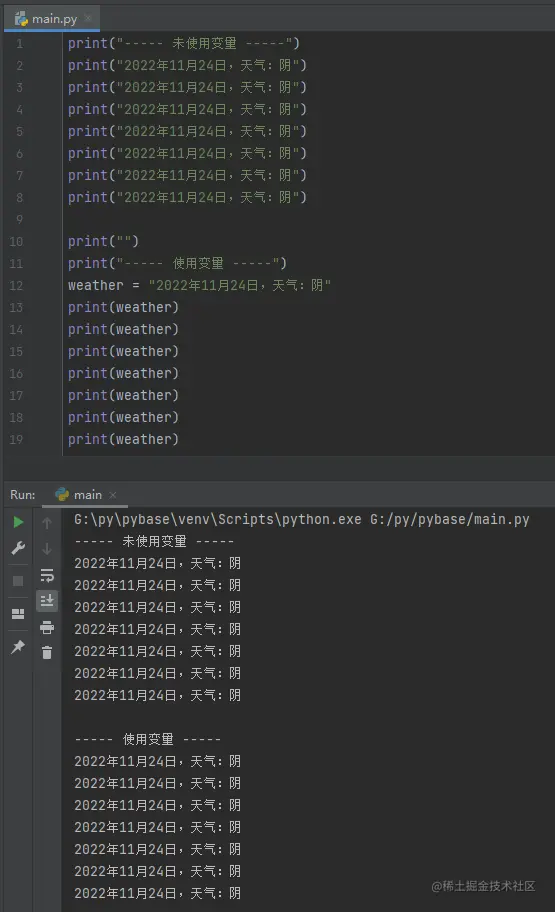
Task: Toggle soft-wrap in console output
Action: 47,575
